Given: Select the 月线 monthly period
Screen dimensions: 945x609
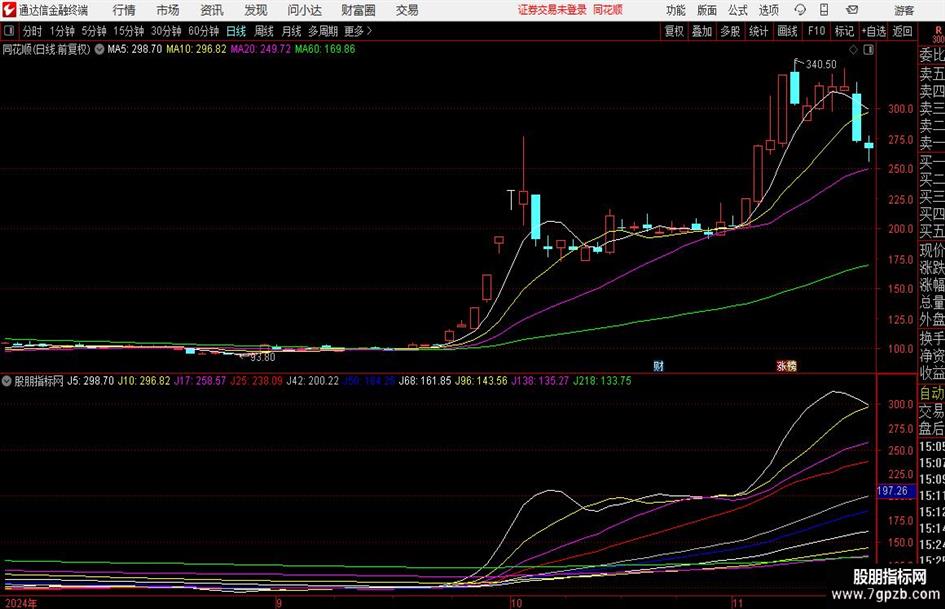Looking at the screenshot, I should click(291, 31).
